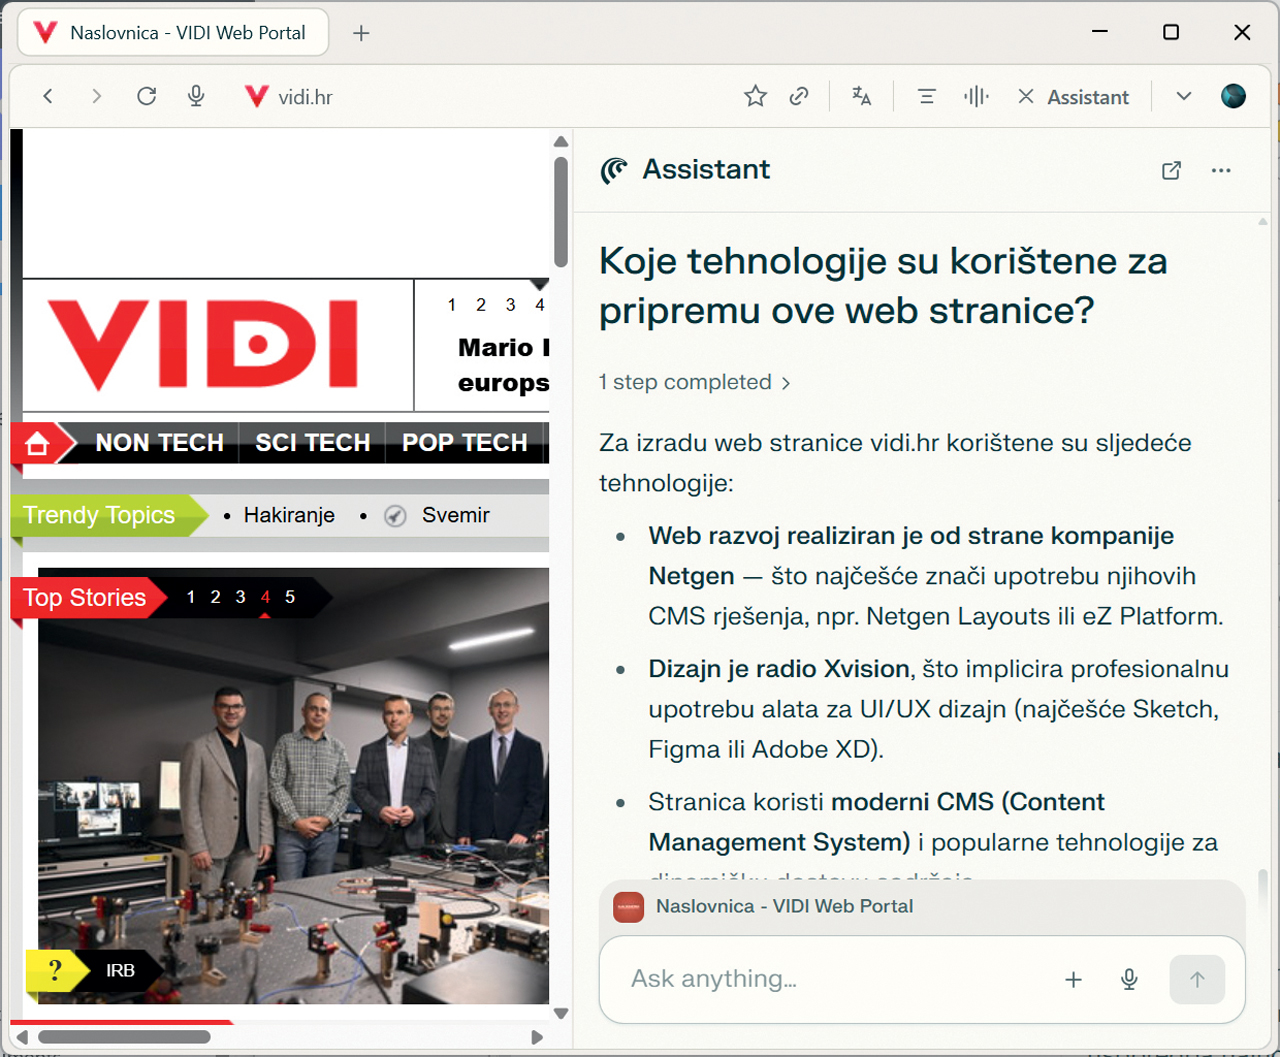Reload the vidi.hr page
Screen dimensions: 1280x1057
click(x=146, y=96)
